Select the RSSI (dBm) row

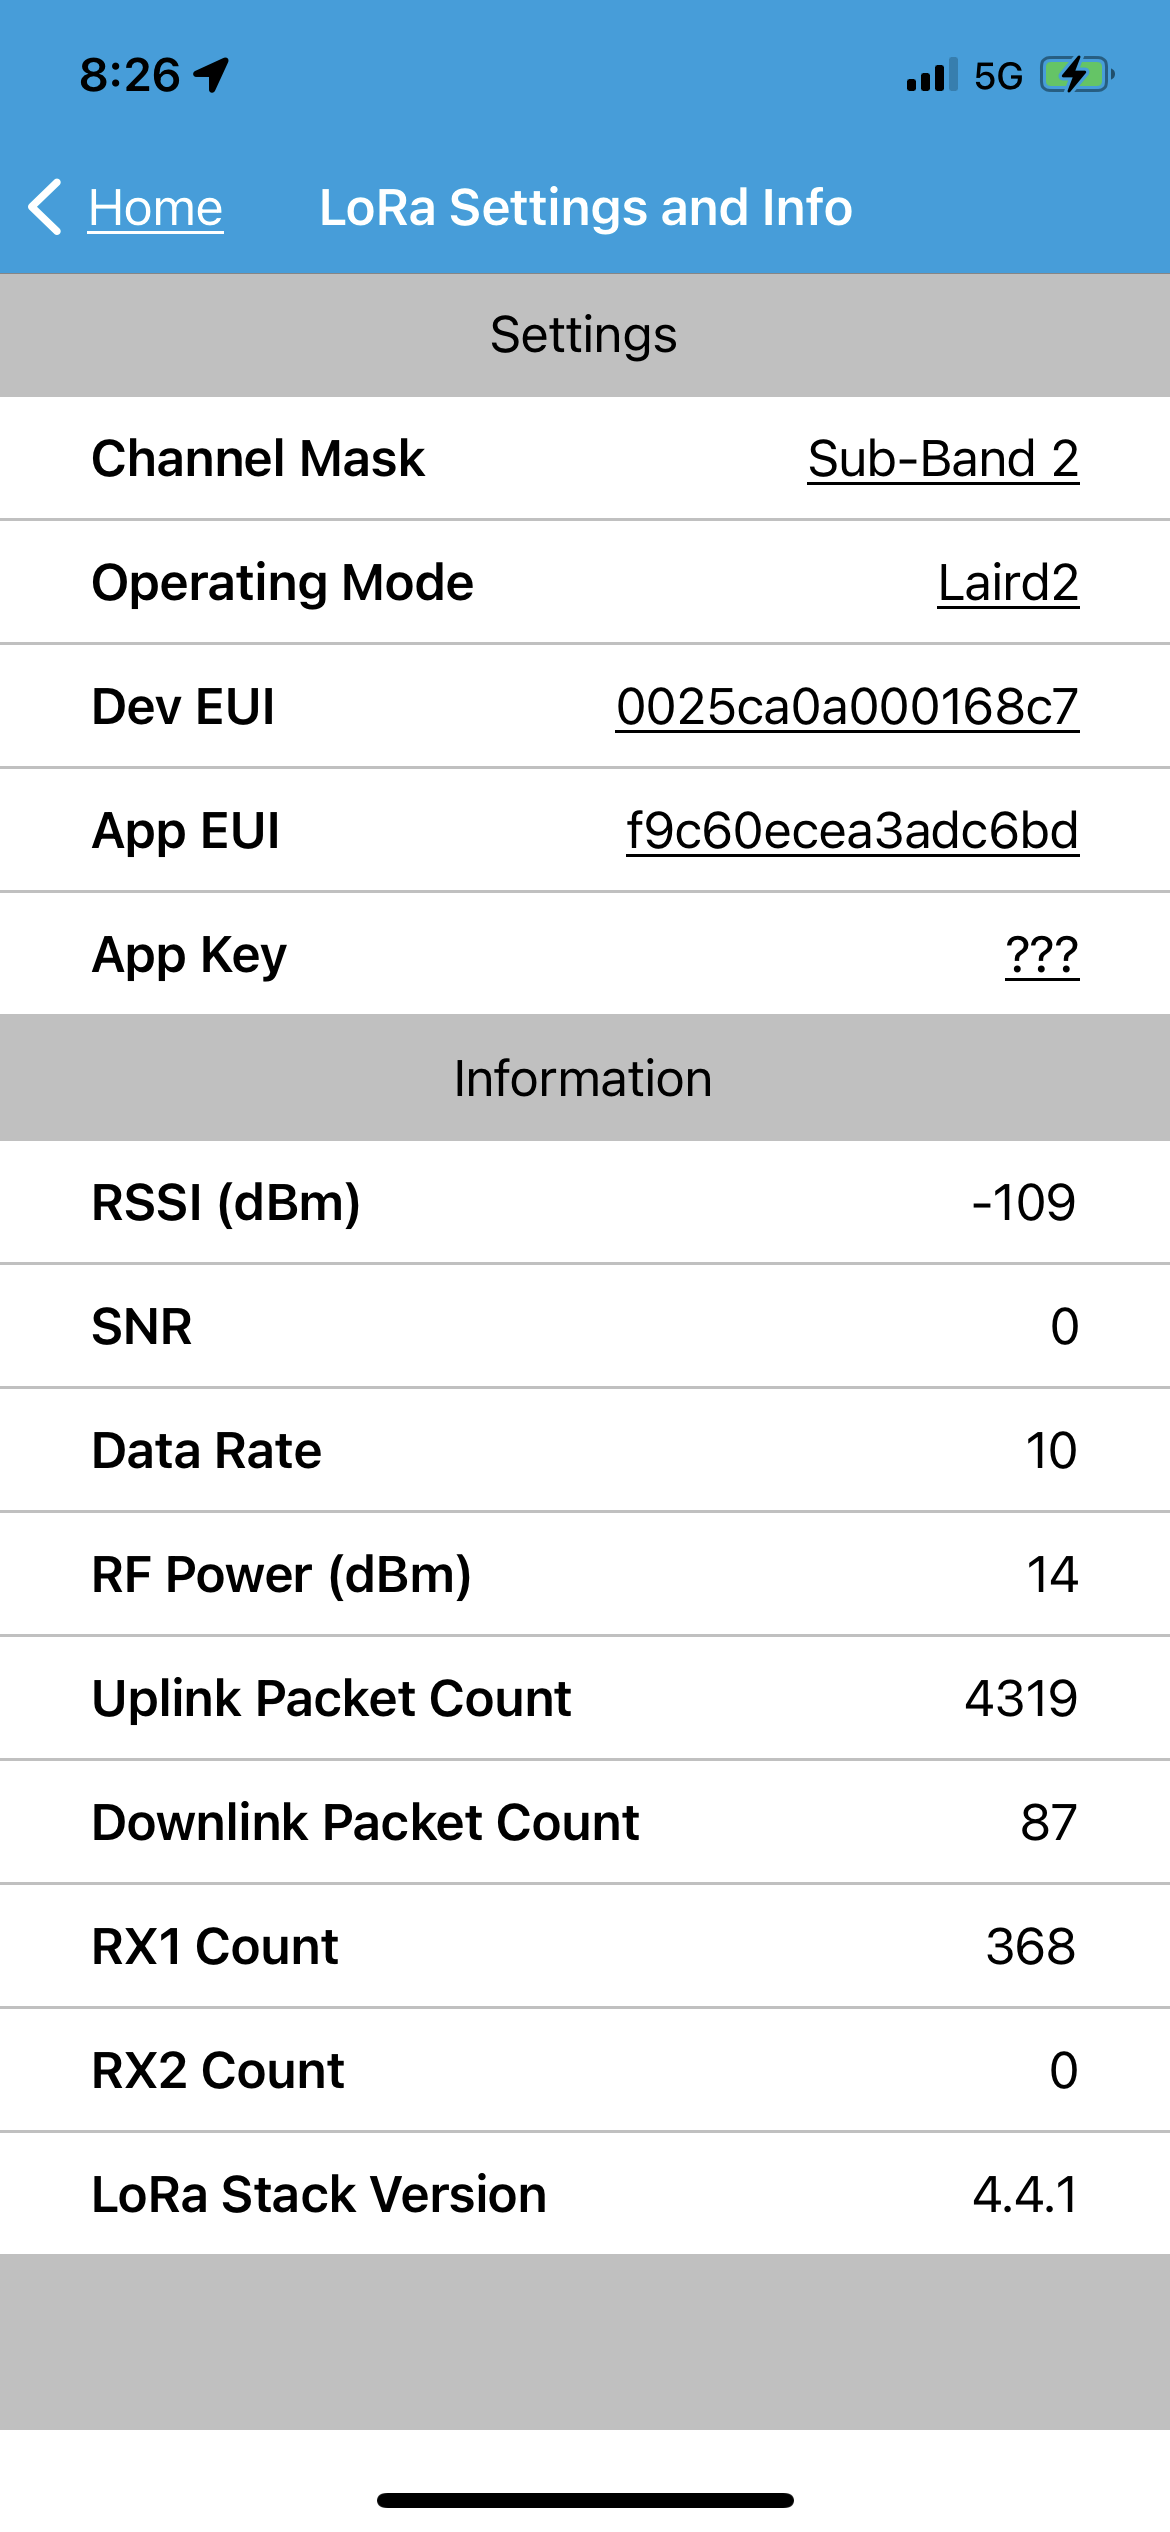[x=584, y=1202]
